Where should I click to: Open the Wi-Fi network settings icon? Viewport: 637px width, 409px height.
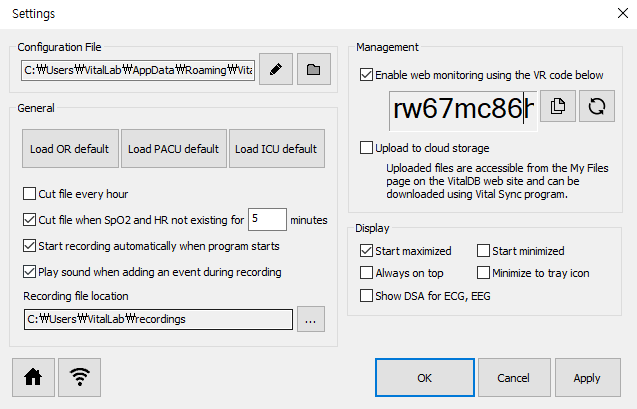[80, 377]
